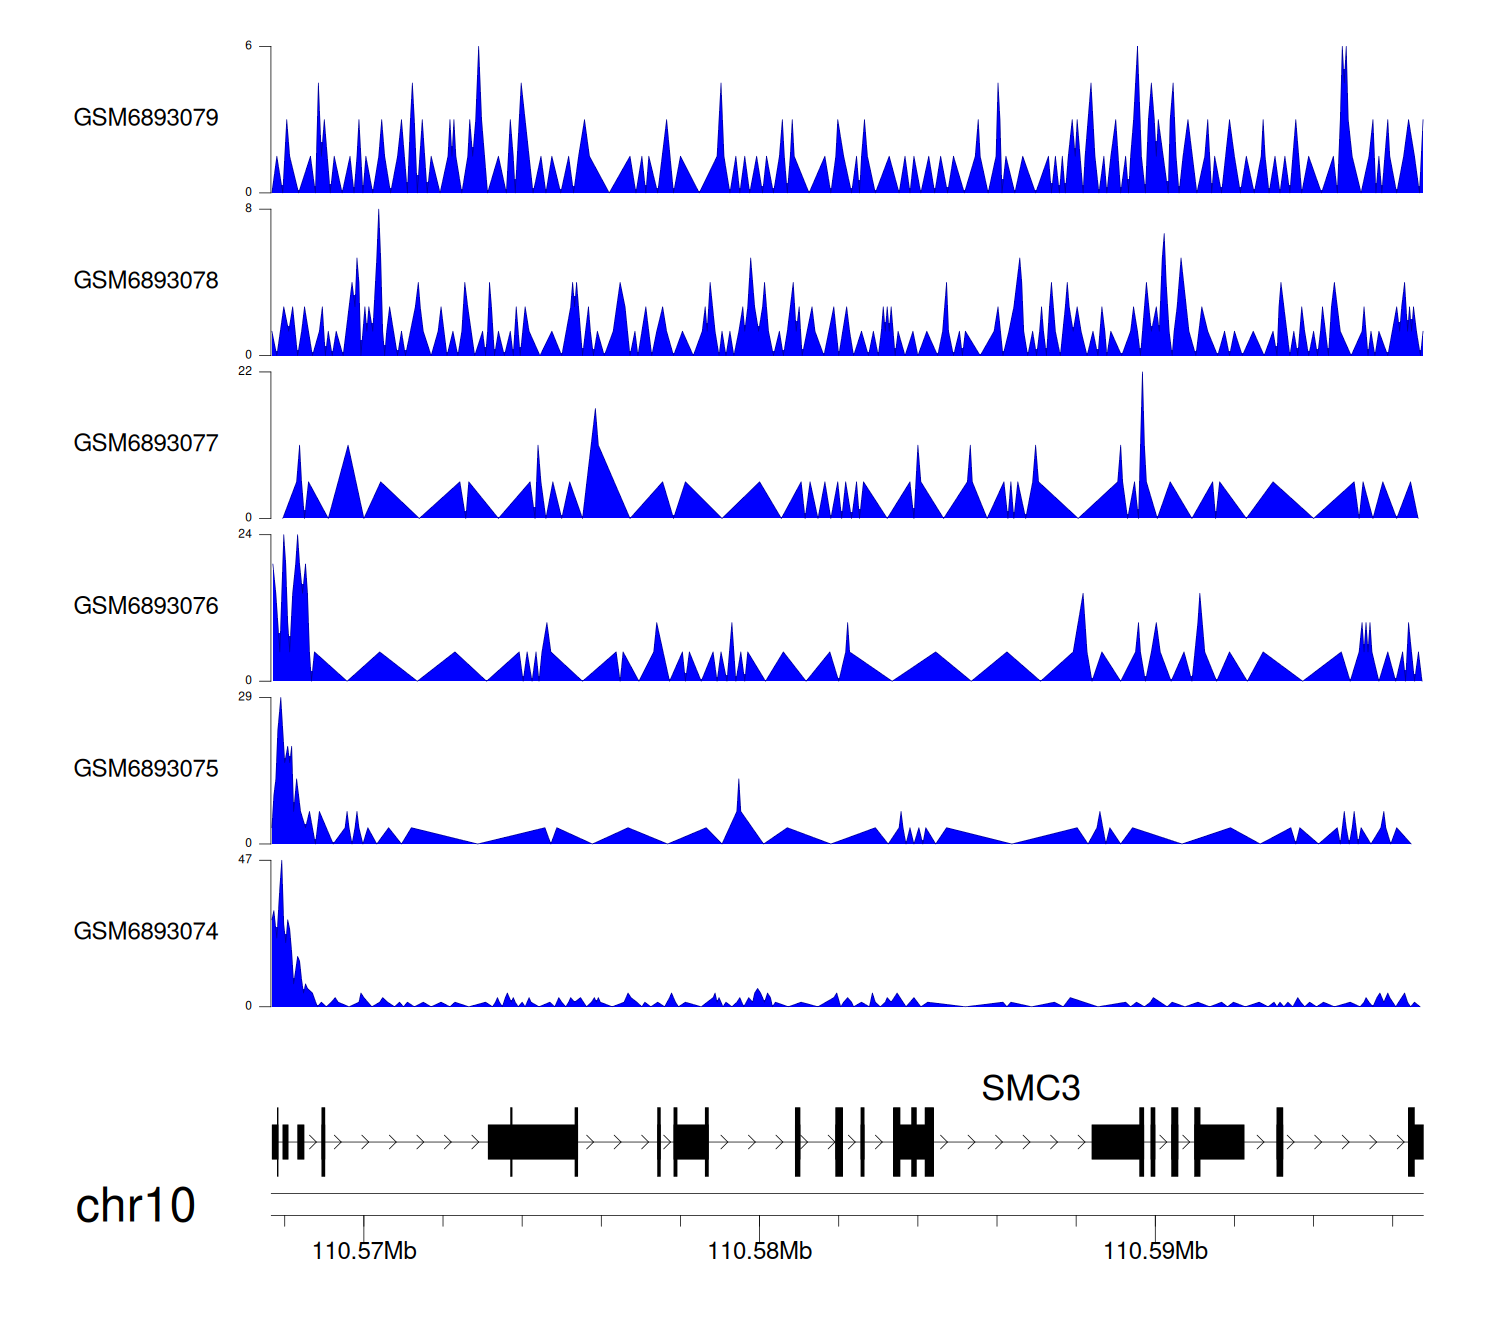Click the y-axis maximum value 47
The height and width of the screenshot is (1320, 1500).
tap(245, 860)
